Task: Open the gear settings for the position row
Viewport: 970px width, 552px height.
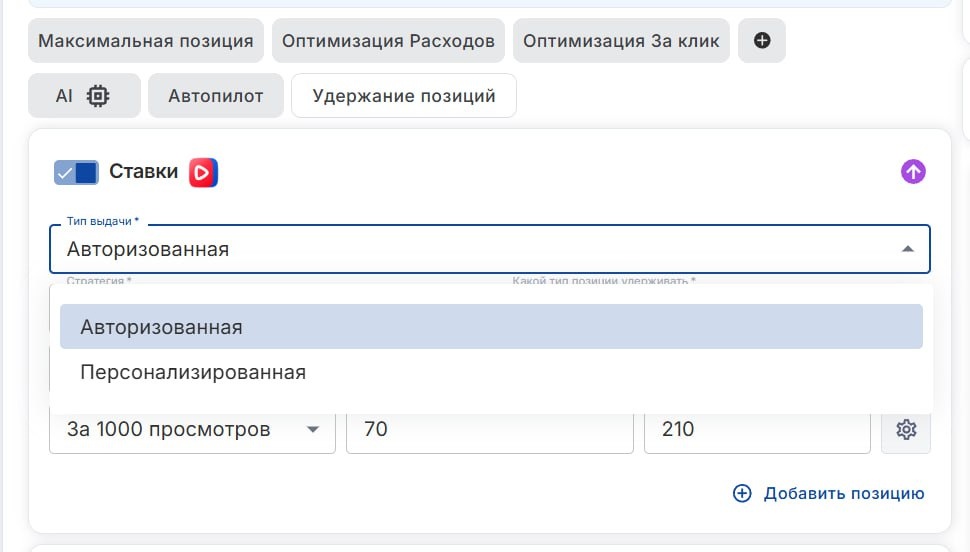Action: (x=906, y=429)
